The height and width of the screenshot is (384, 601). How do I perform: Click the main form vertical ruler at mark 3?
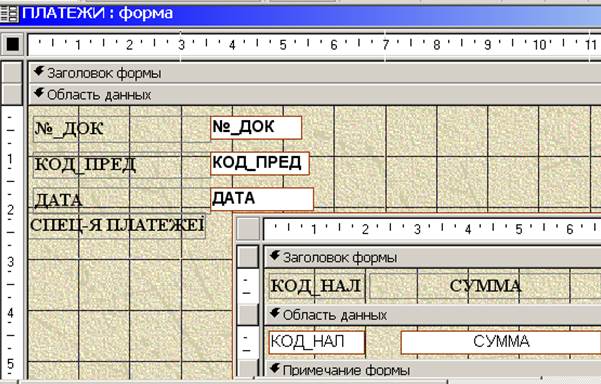(10, 262)
